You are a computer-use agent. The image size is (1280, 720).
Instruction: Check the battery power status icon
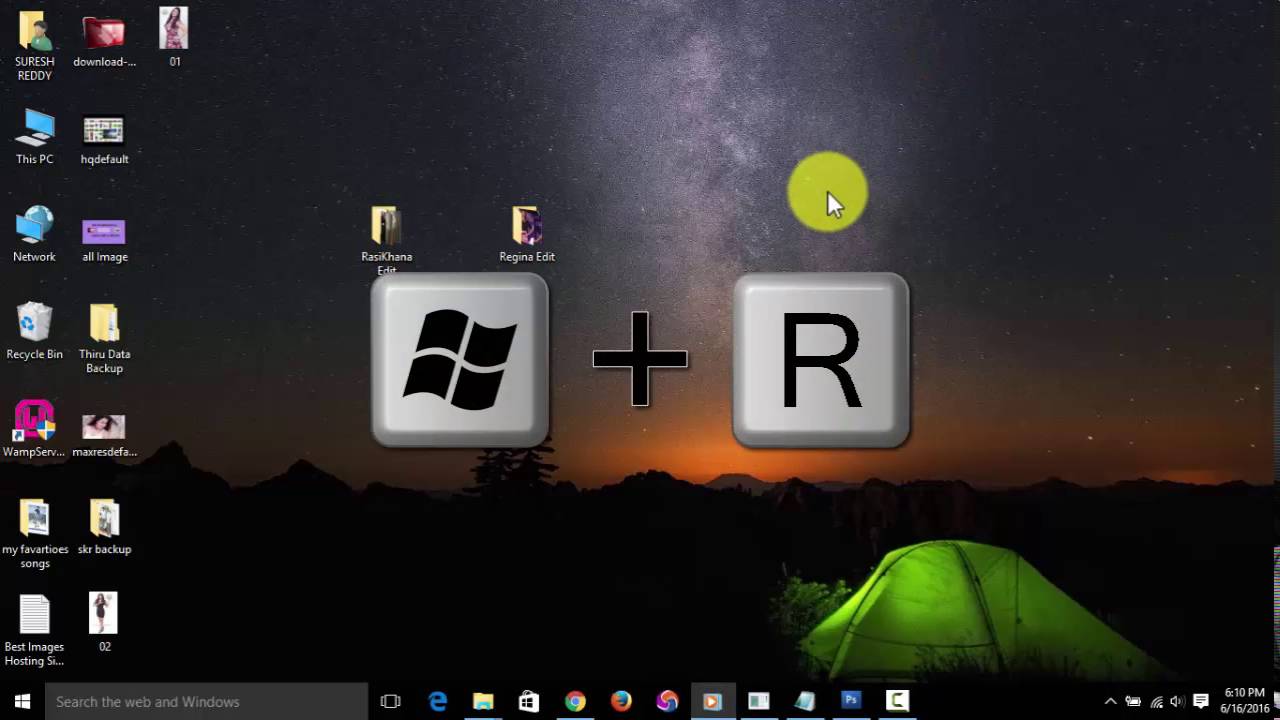[x=1133, y=701]
